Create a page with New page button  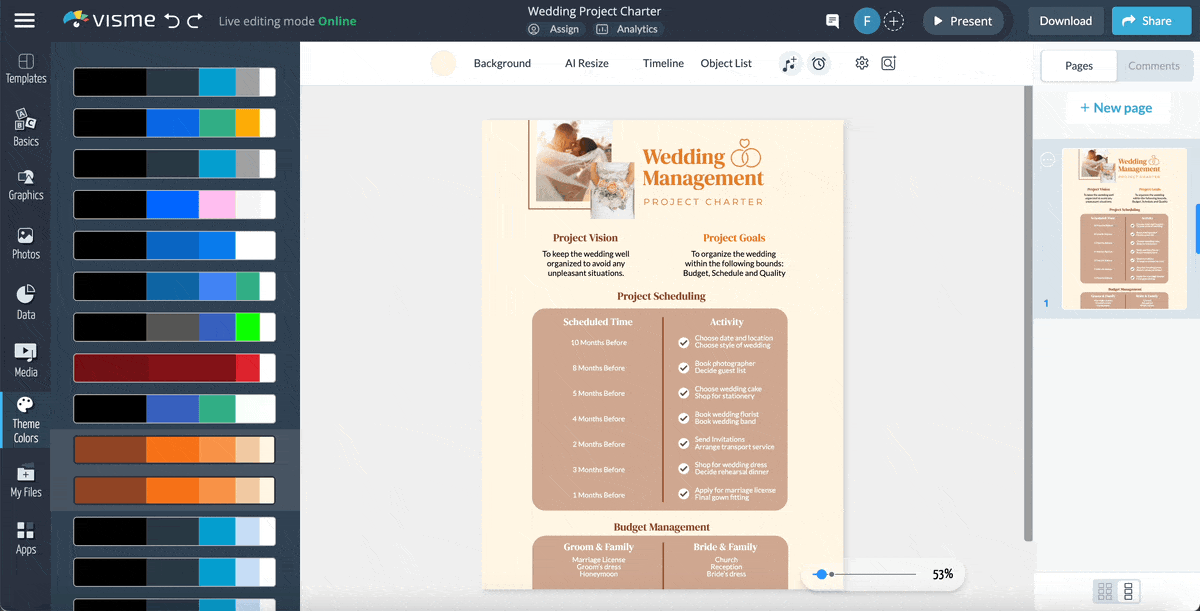pos(1117,107)
